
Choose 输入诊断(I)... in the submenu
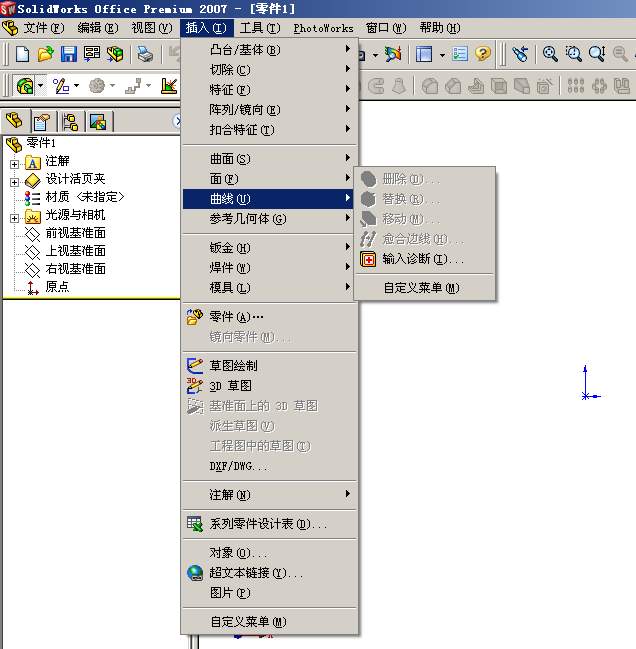[x=424, y=259]
